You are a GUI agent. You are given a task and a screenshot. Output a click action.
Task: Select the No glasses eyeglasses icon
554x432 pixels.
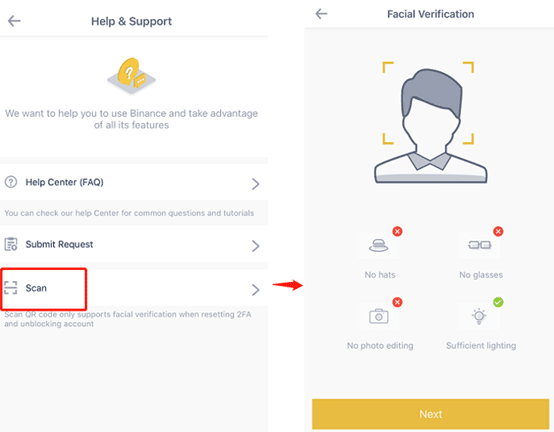click(x=479, y=245)
